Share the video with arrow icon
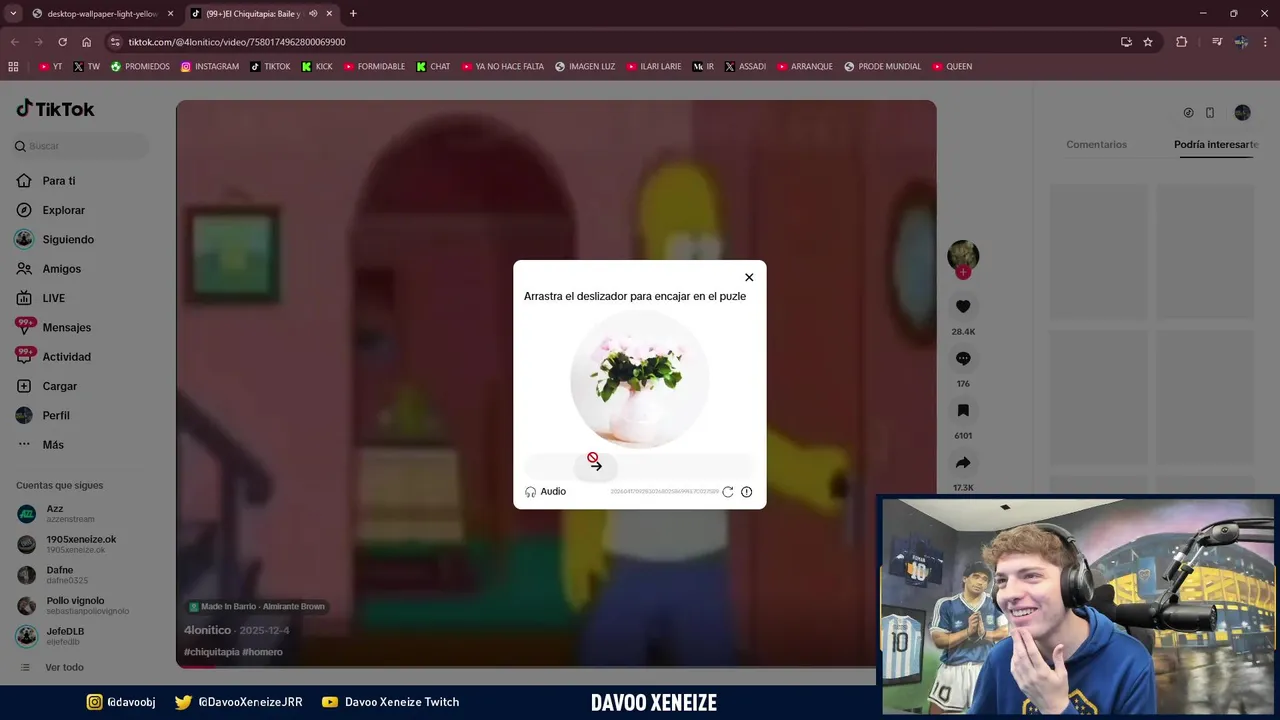This screenshot has width=1280, height=720. [963, 463]
